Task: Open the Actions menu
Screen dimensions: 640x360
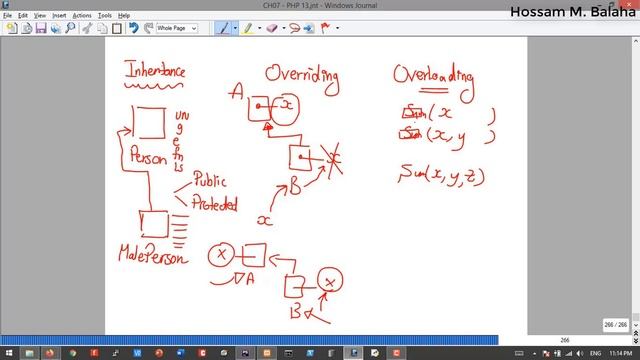Action: coord(82,16)
